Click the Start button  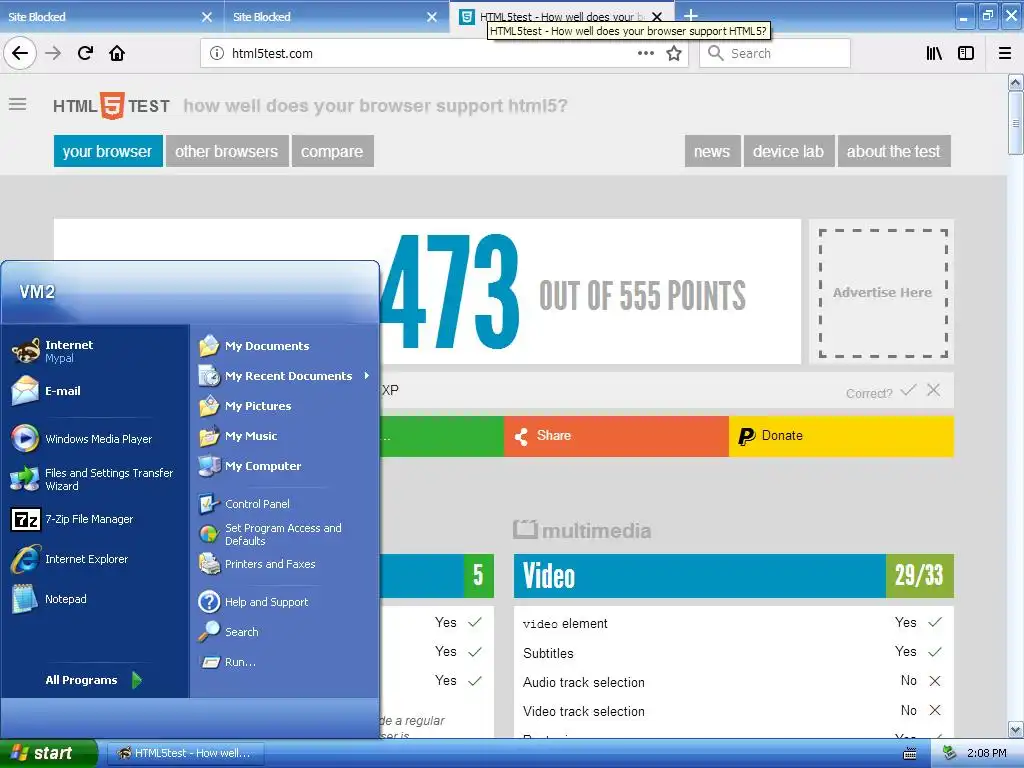pos(49,753)
